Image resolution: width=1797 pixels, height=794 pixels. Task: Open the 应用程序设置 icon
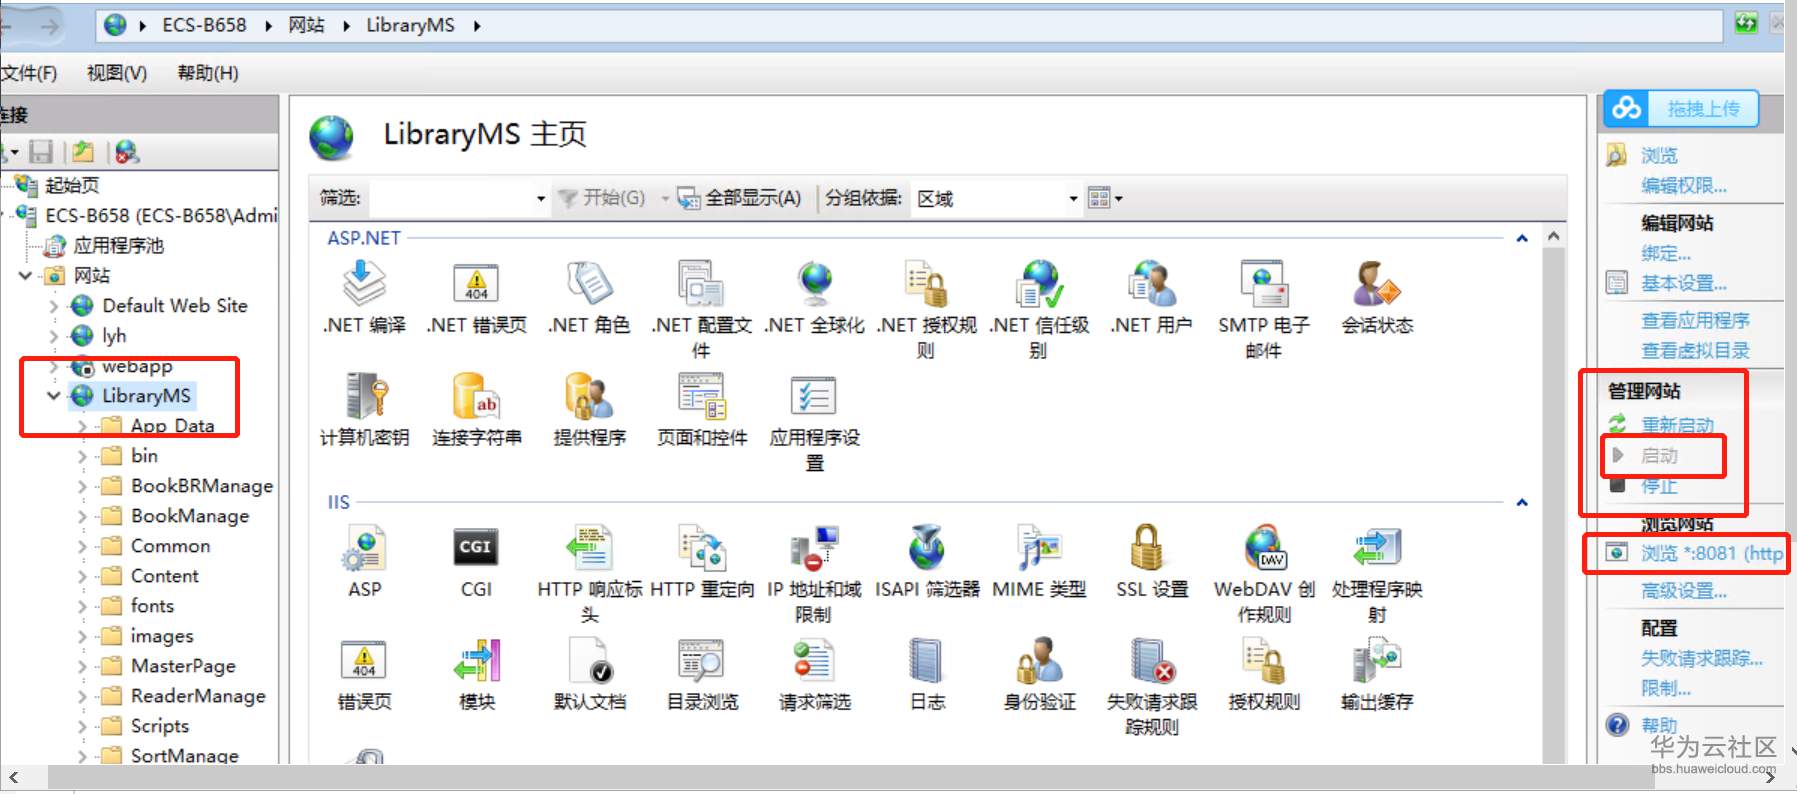click(x=814, y=396)
